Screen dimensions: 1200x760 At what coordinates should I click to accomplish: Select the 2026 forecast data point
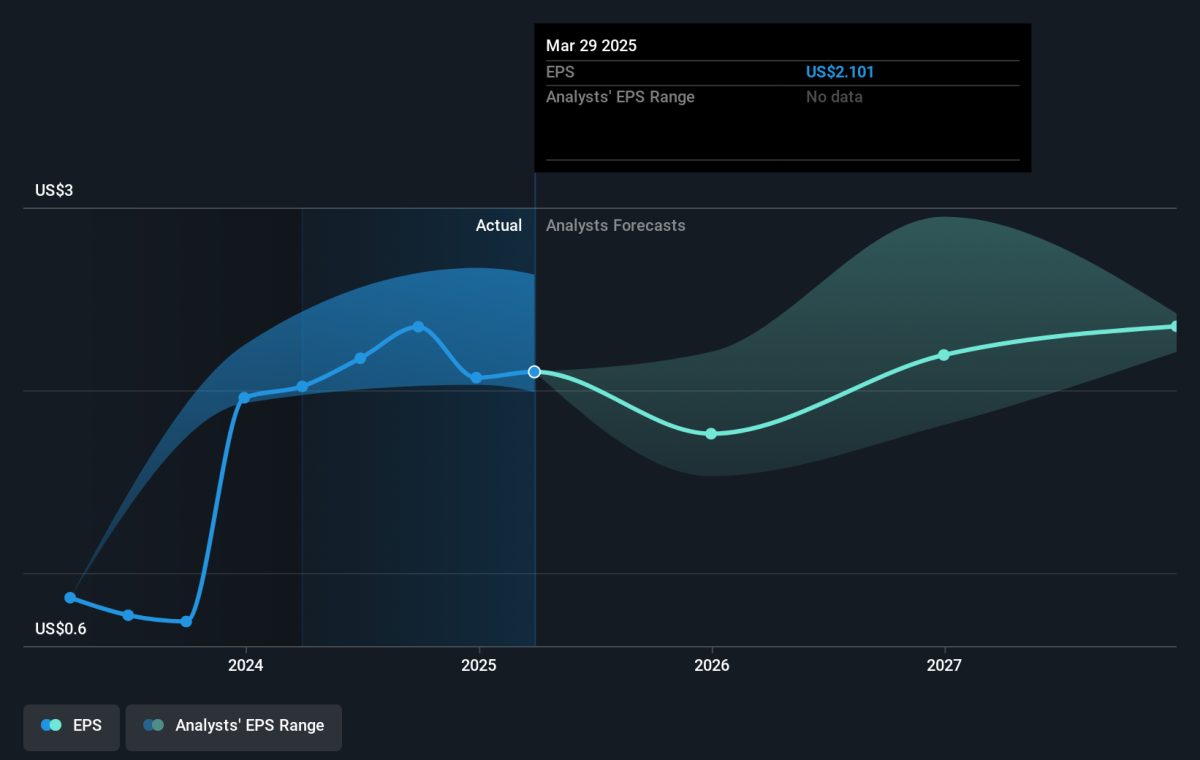pyautogui.click(x=711, y=434)
